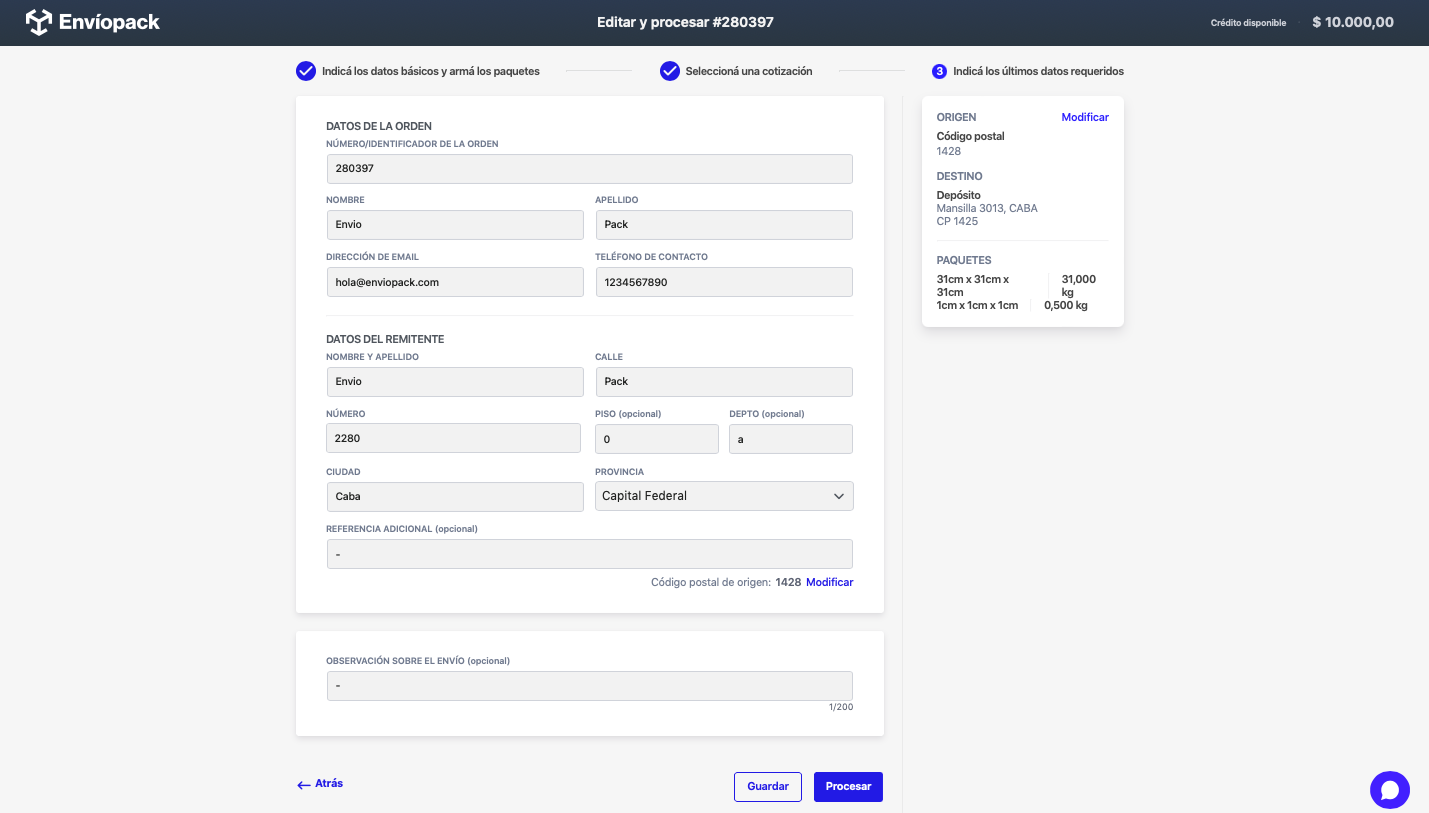Open the Provincia dropdown
This screenshot has height=813, width=1429.
point(724,496)
